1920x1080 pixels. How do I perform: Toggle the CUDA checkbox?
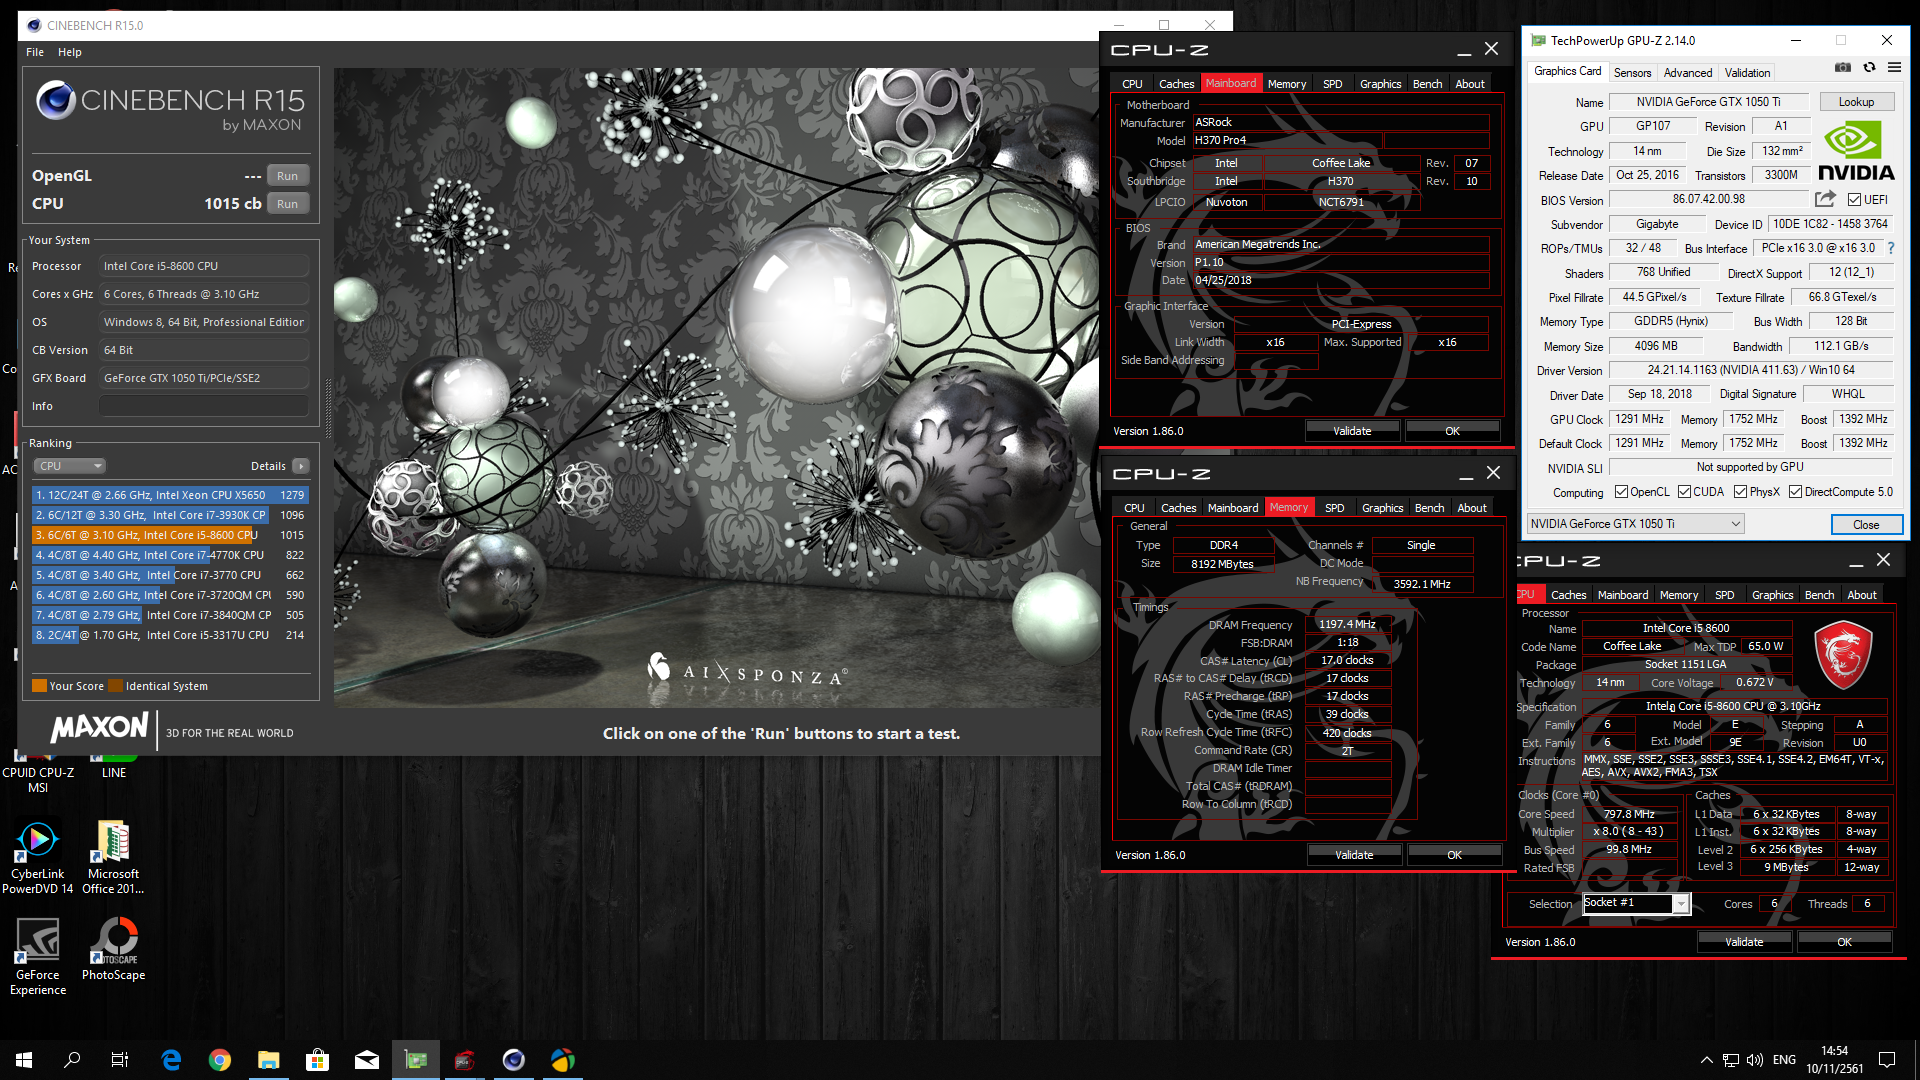point(1684,492)
